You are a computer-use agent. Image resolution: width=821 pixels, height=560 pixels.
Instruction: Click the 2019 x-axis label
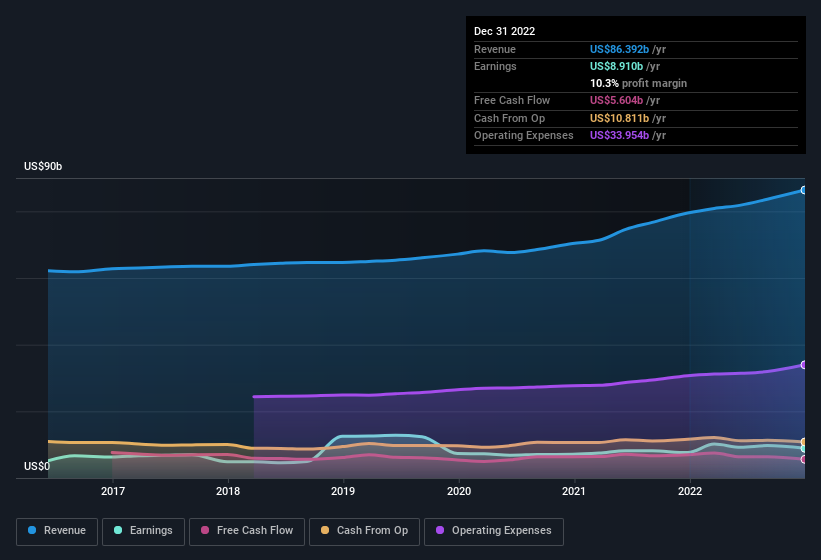tap(343, 491)
